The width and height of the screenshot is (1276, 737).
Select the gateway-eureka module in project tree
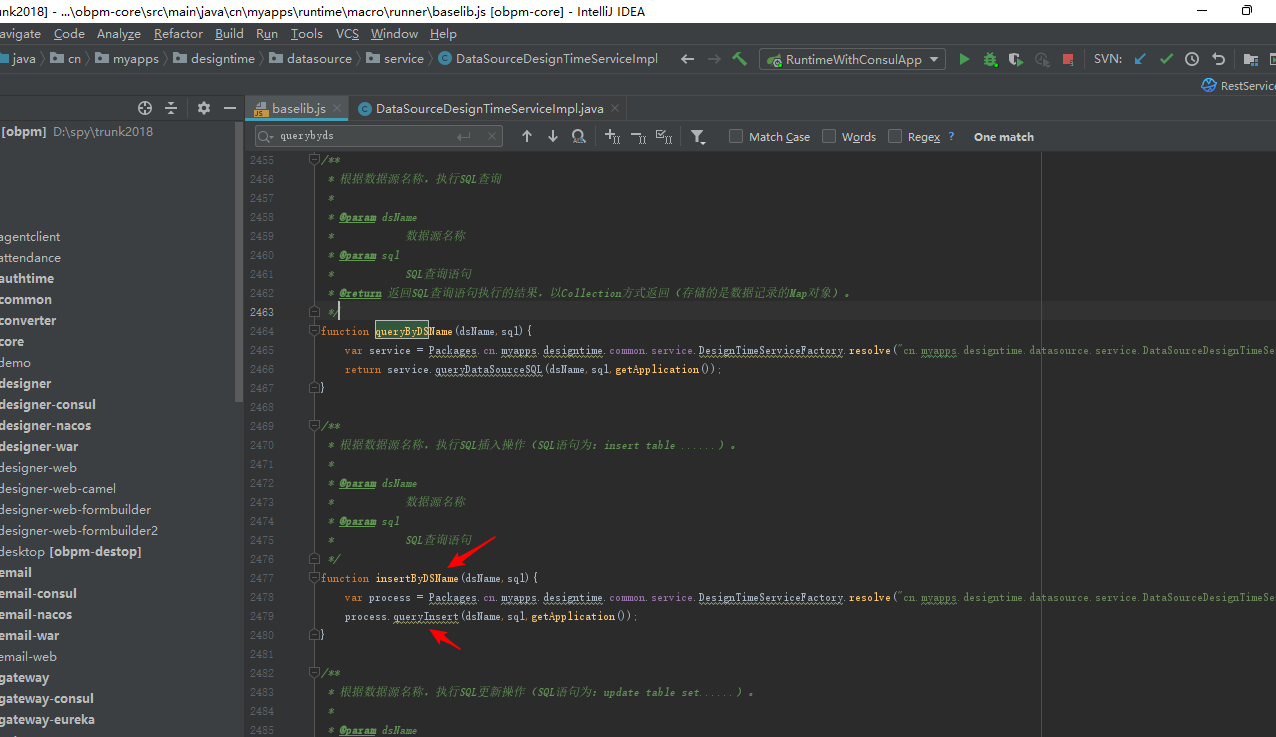[x=48, y=719]
